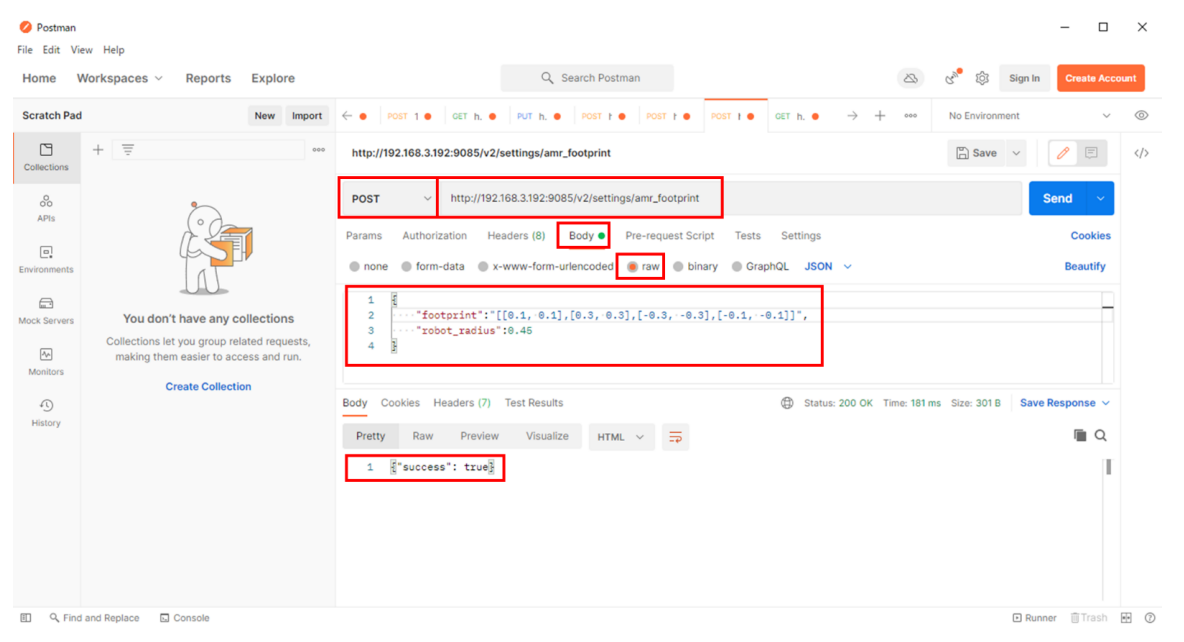The width and height of the screenshot is (1184, 642).
Task: Open the Monitors sidebar icon
Action: [x=46, y=361]
